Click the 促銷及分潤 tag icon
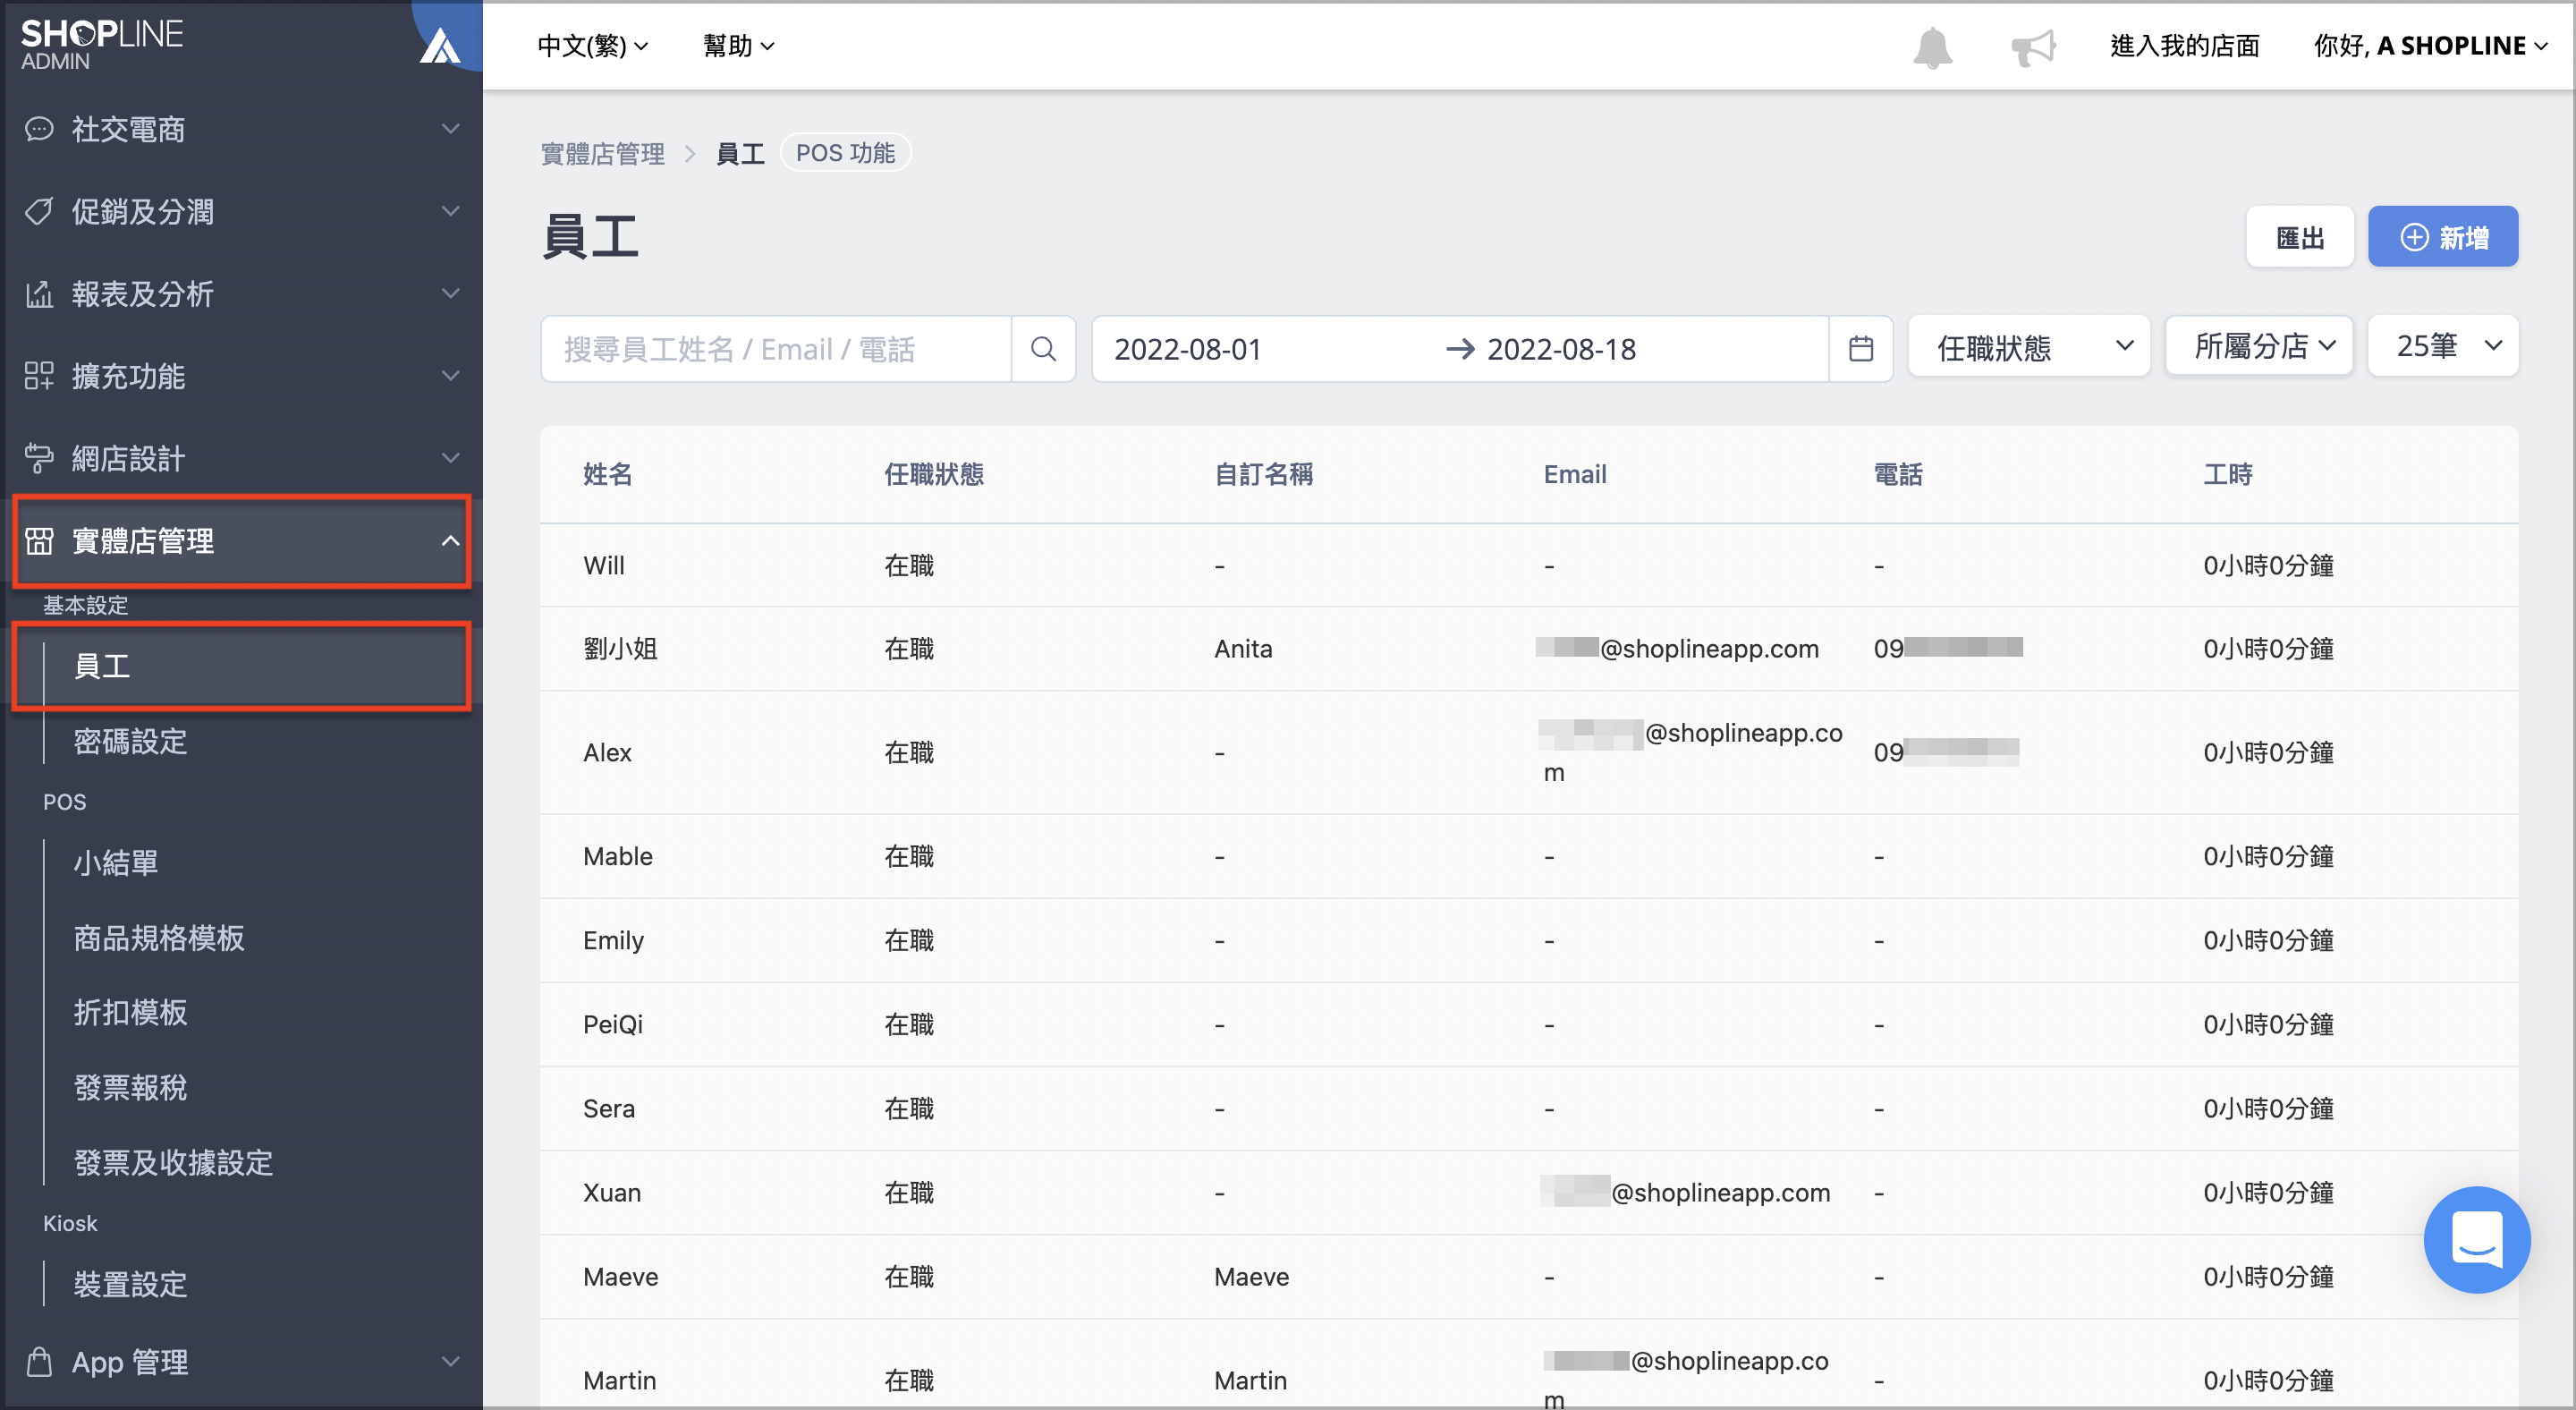 click(39, 211)
